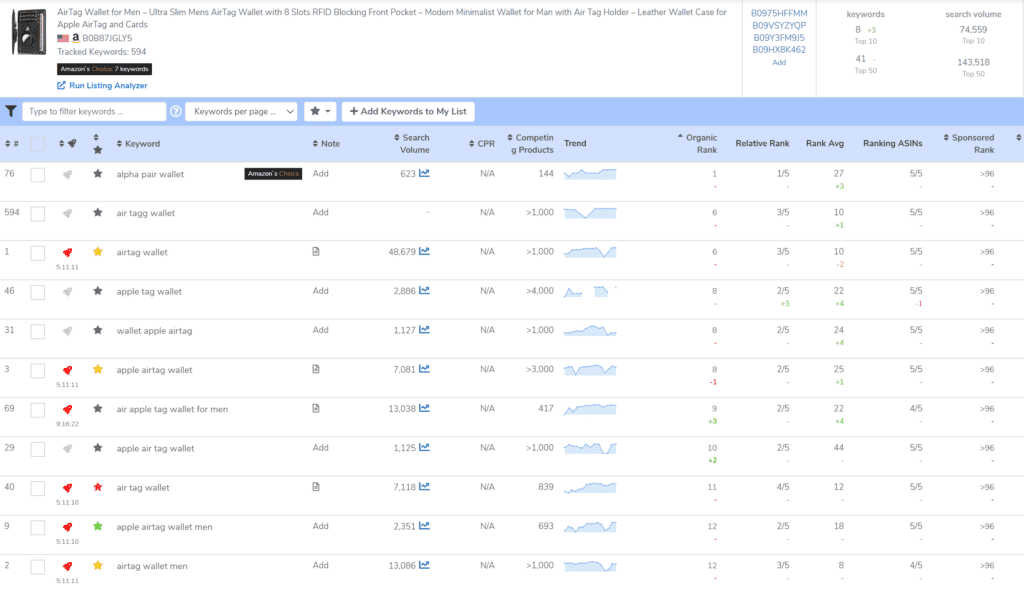Click Rank Avg column header

click(x=825, y=143)
